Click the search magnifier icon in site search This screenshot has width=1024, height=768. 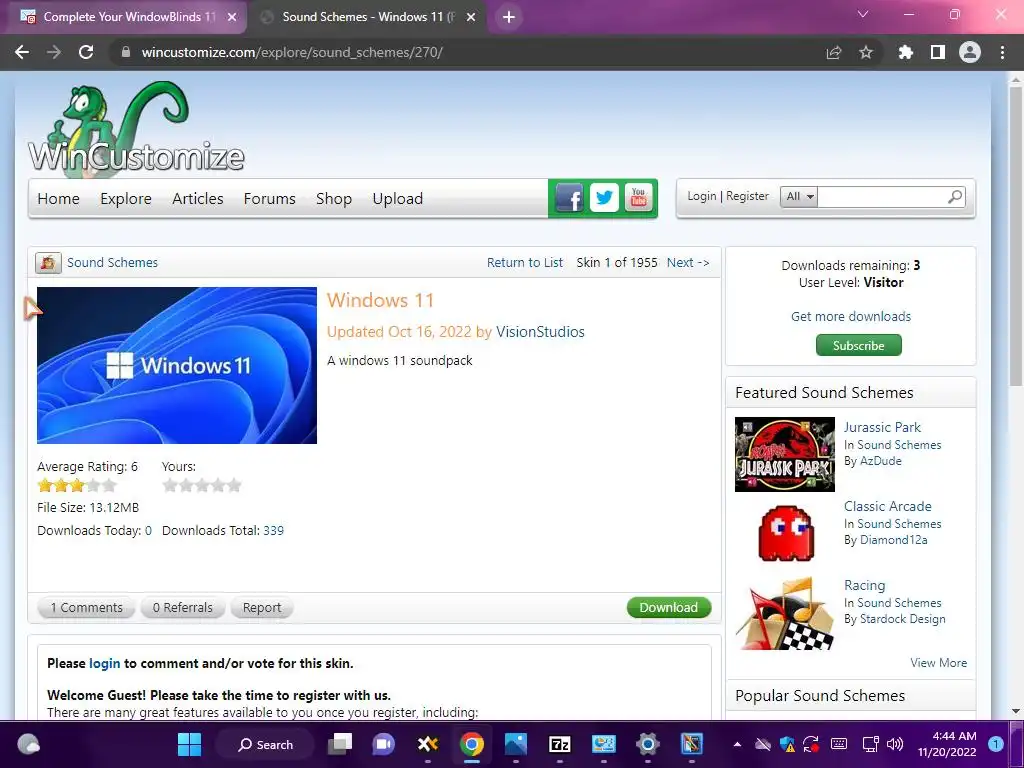click(955, 196)
